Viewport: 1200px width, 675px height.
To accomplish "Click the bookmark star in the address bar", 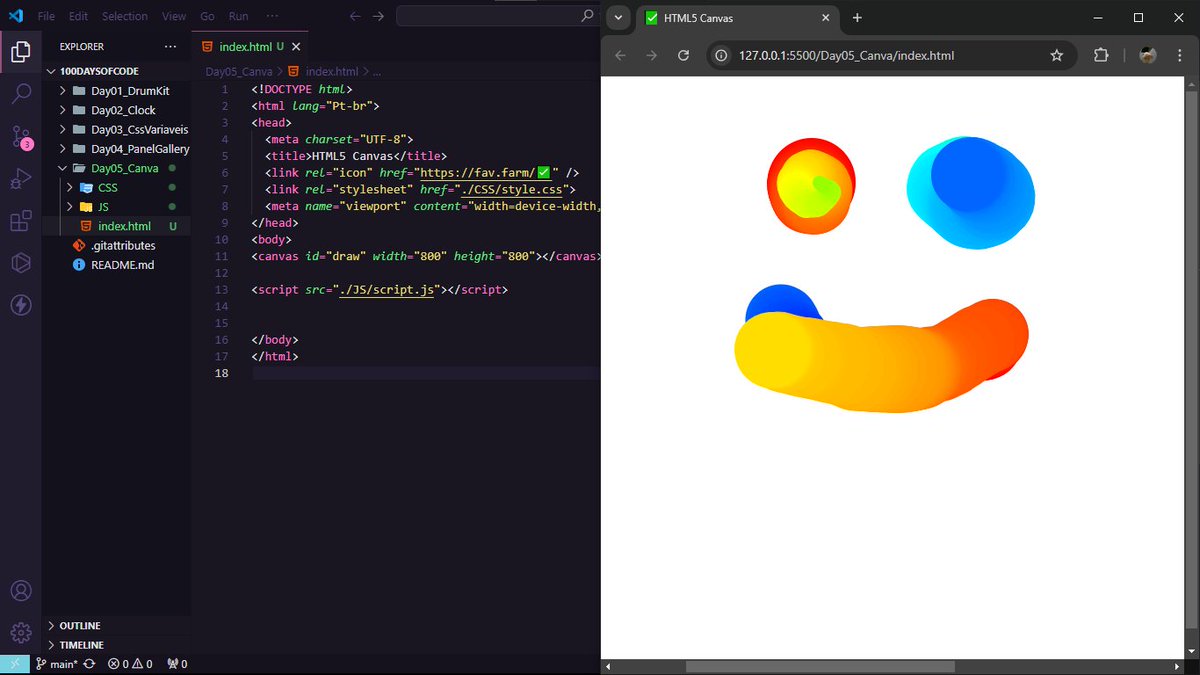I will (x=1057, y=57).
